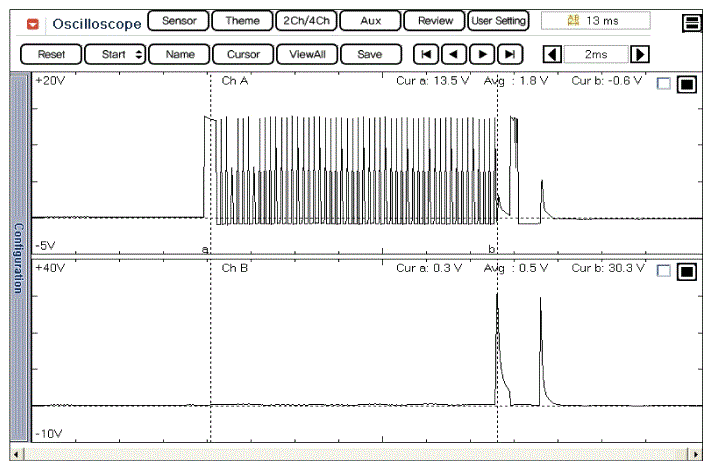Increase the 2ms time base with right arrow
The width and height of the screenshot is (712, 470).
click(x=640, y=55)
